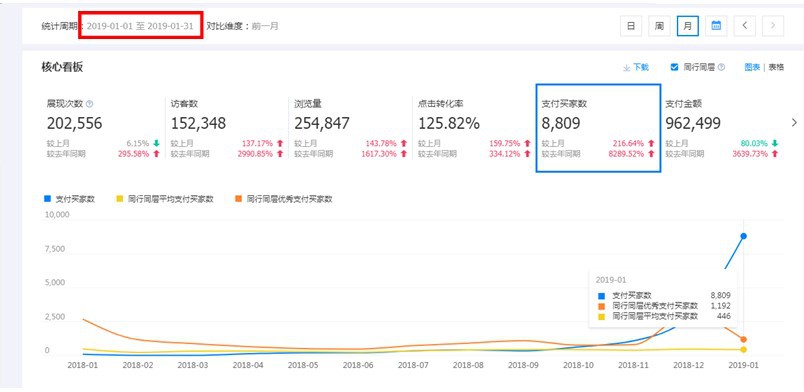
Task: Toggle 同行同层优秀支付买家数 orange legend swatch
Action: [238, 199]
